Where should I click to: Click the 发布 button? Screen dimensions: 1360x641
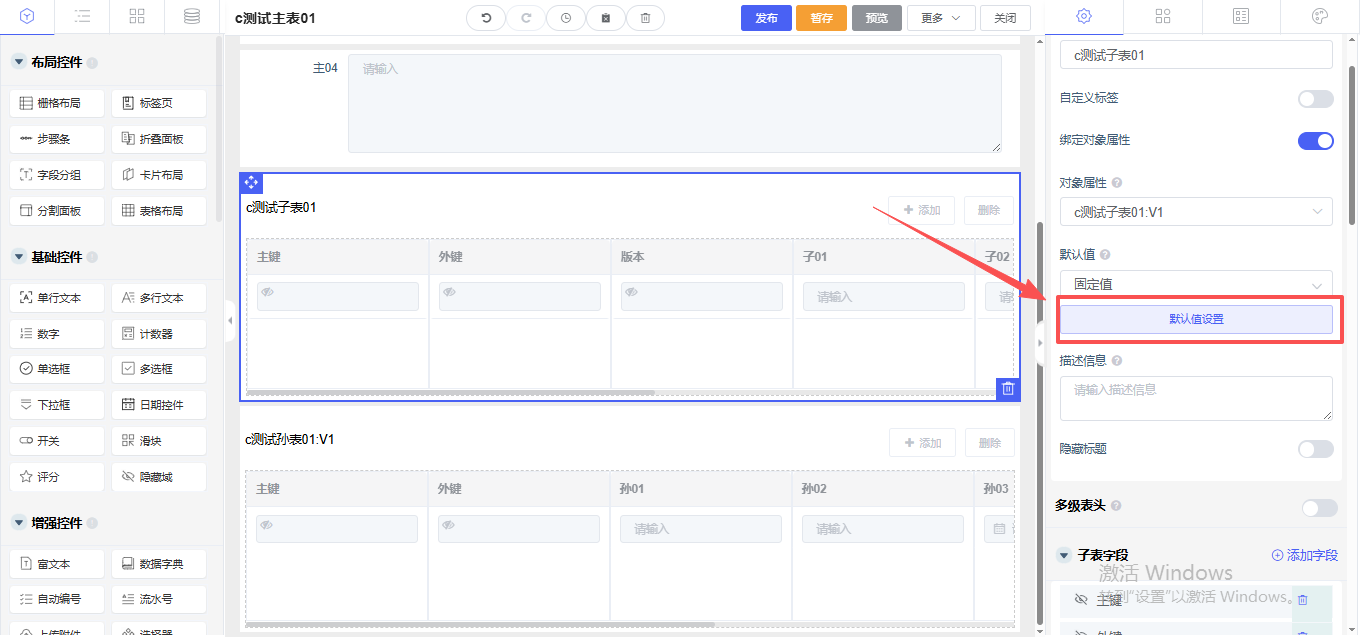coord(766,18)
